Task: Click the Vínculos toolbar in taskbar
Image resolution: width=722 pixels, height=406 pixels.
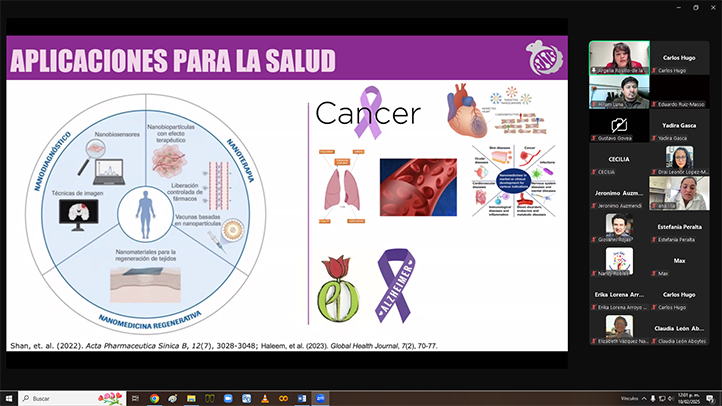Action: pyautogui.click(x=629, y=399)
